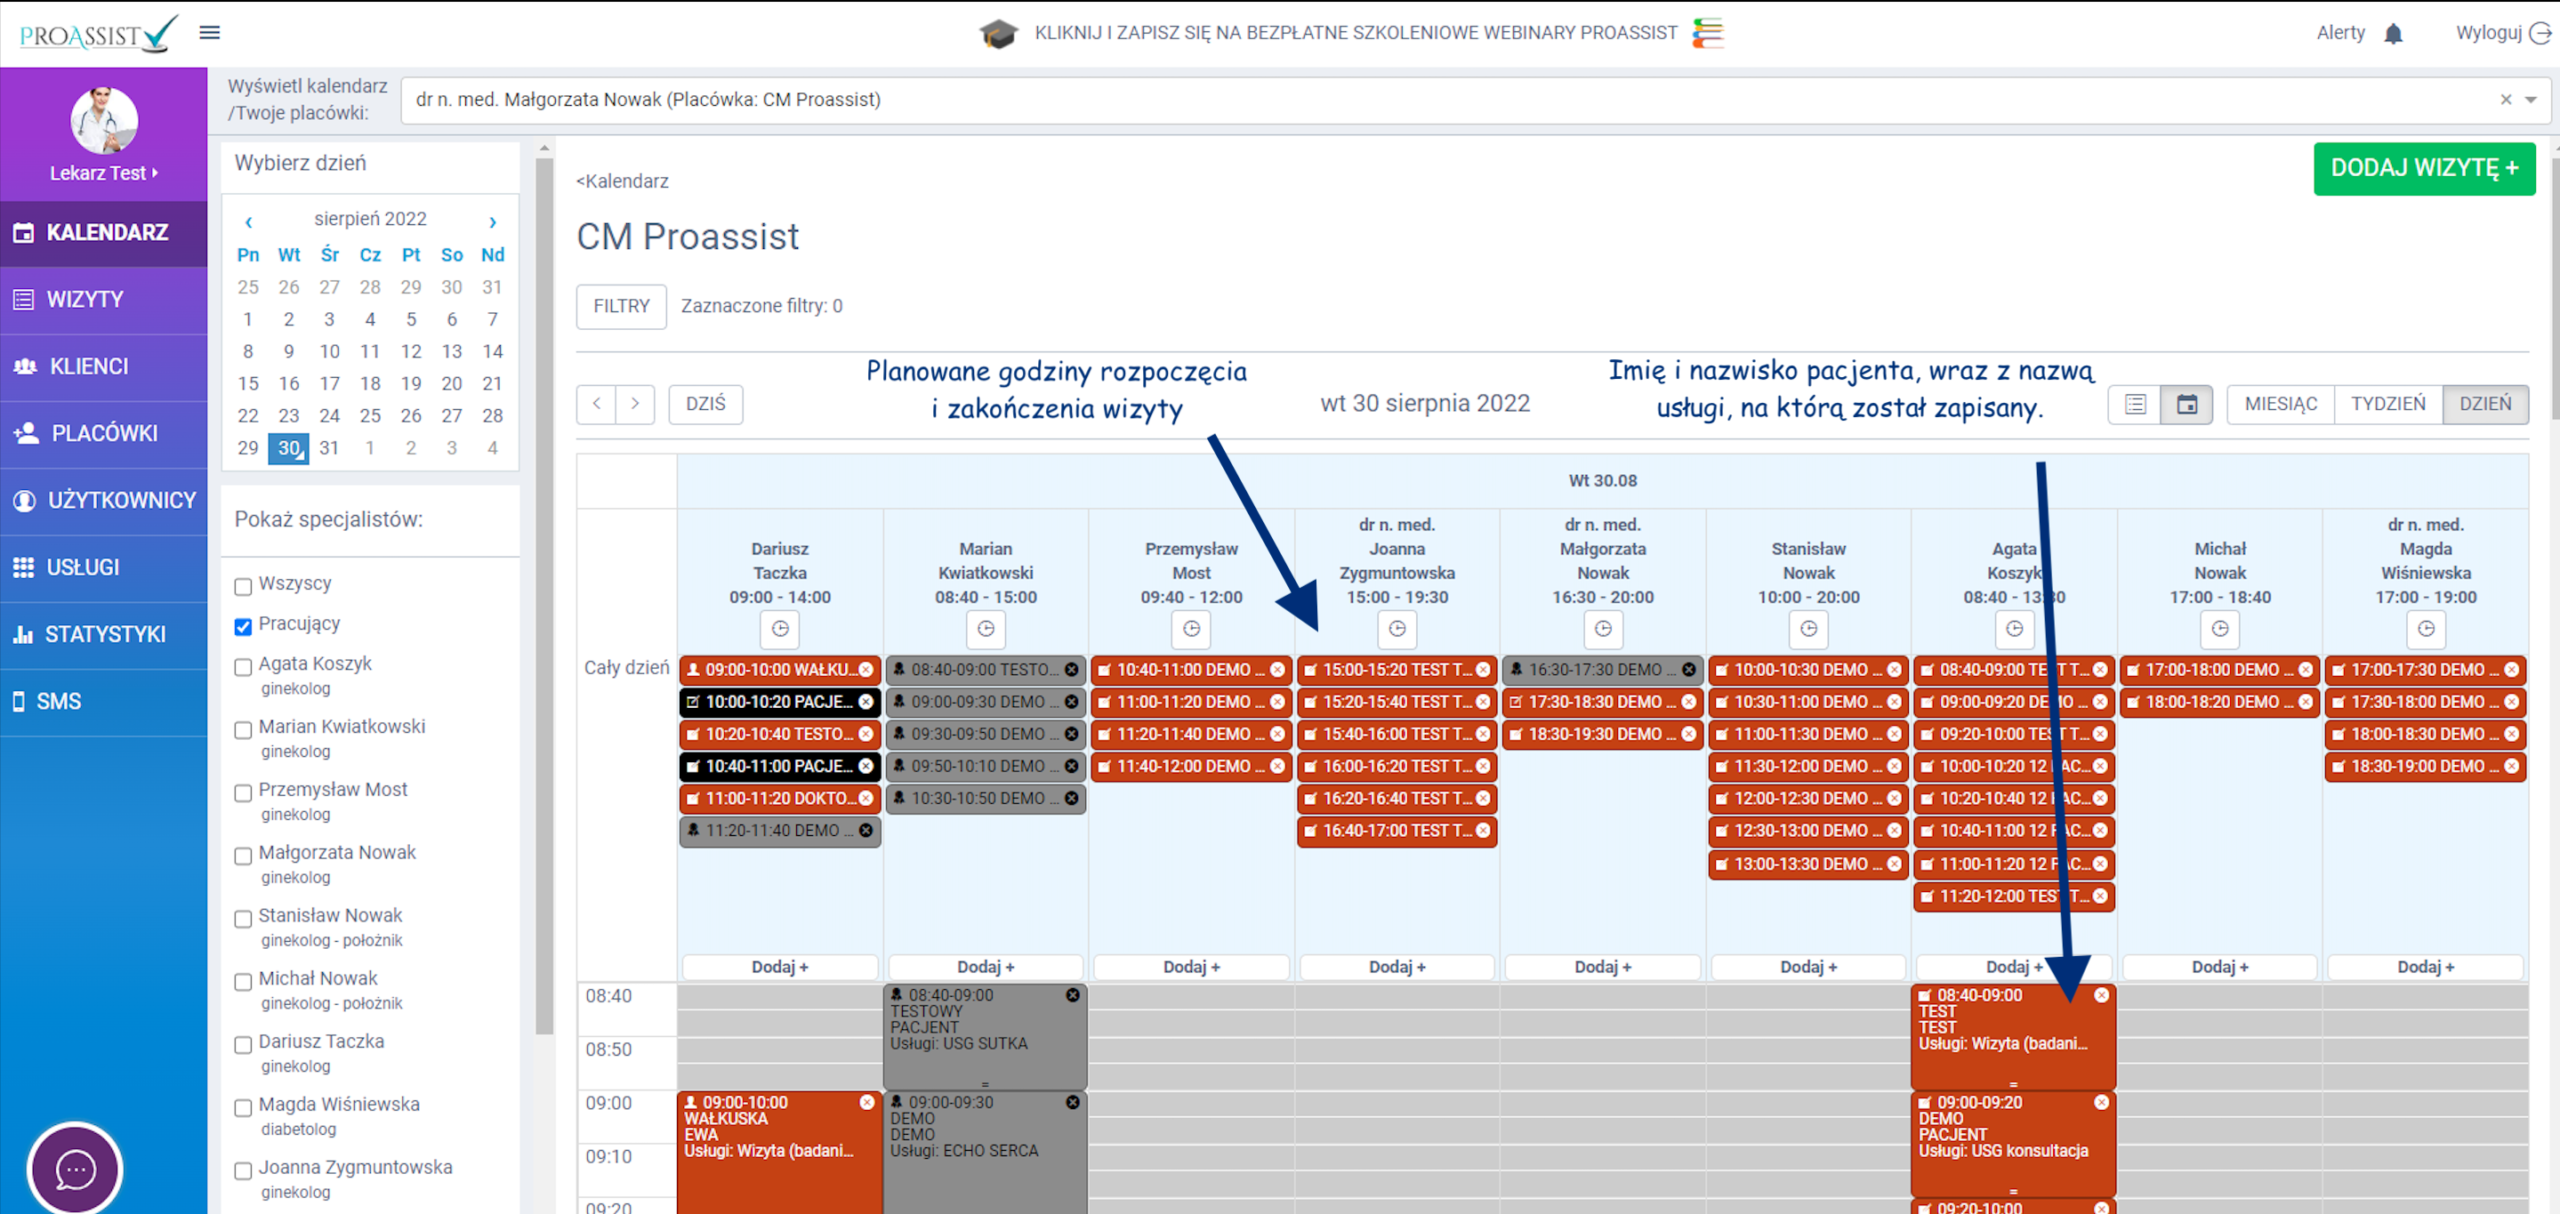Remove the 09:00-10:00 WAŁKU all-day entry
Screen dimensions: 2560x1214
pyautogui.click(x=866, y=670)
